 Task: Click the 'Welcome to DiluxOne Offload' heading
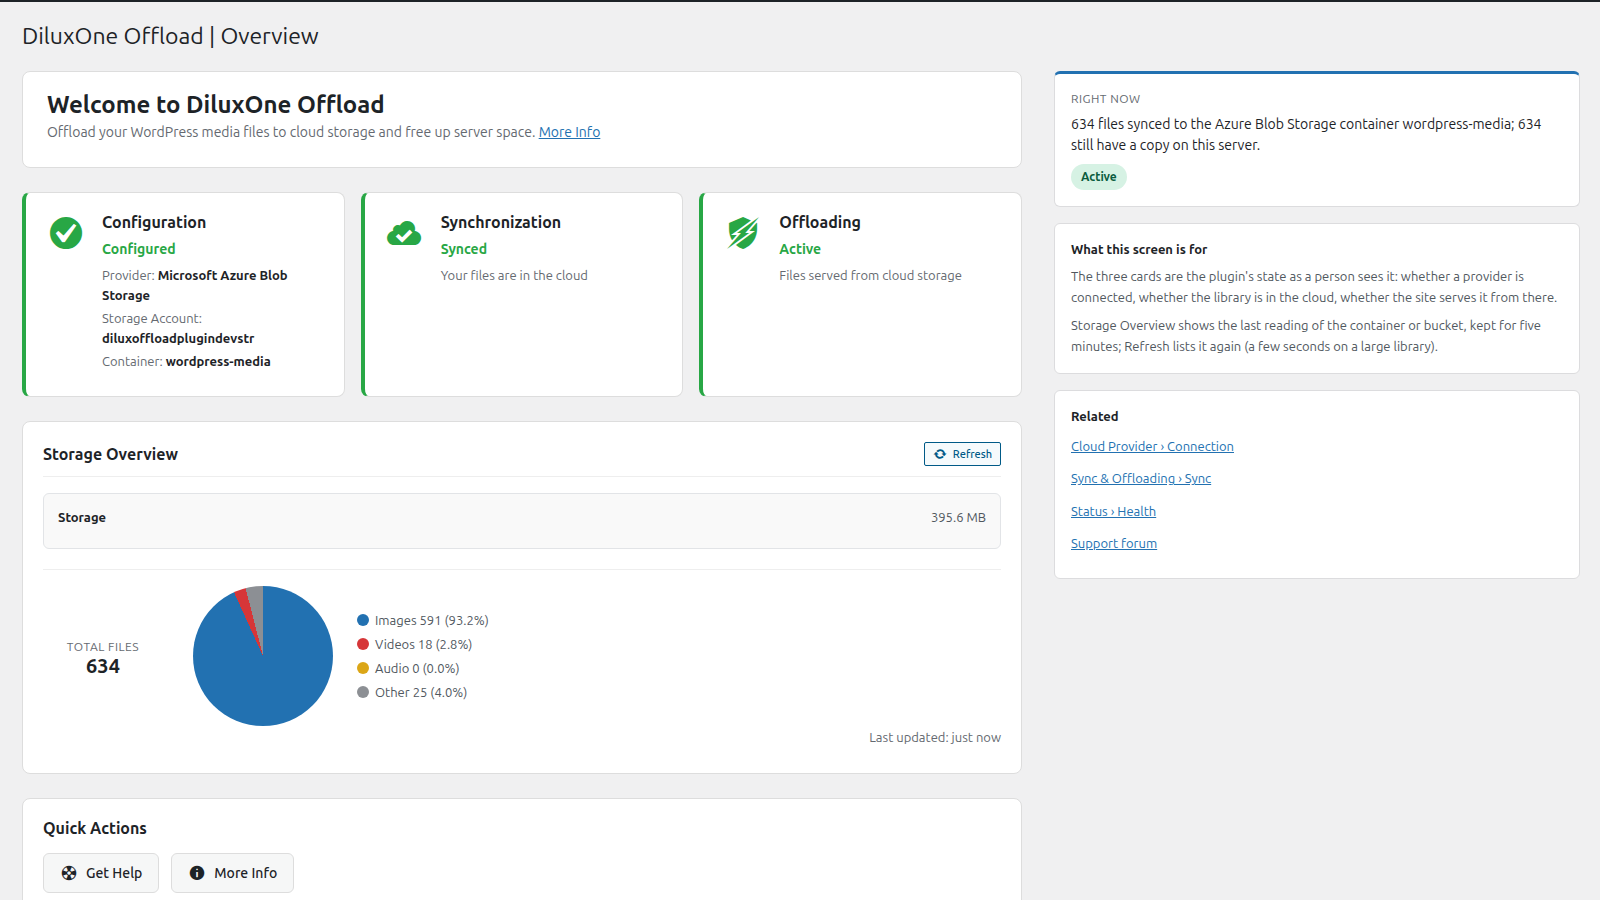coord(216,105)
